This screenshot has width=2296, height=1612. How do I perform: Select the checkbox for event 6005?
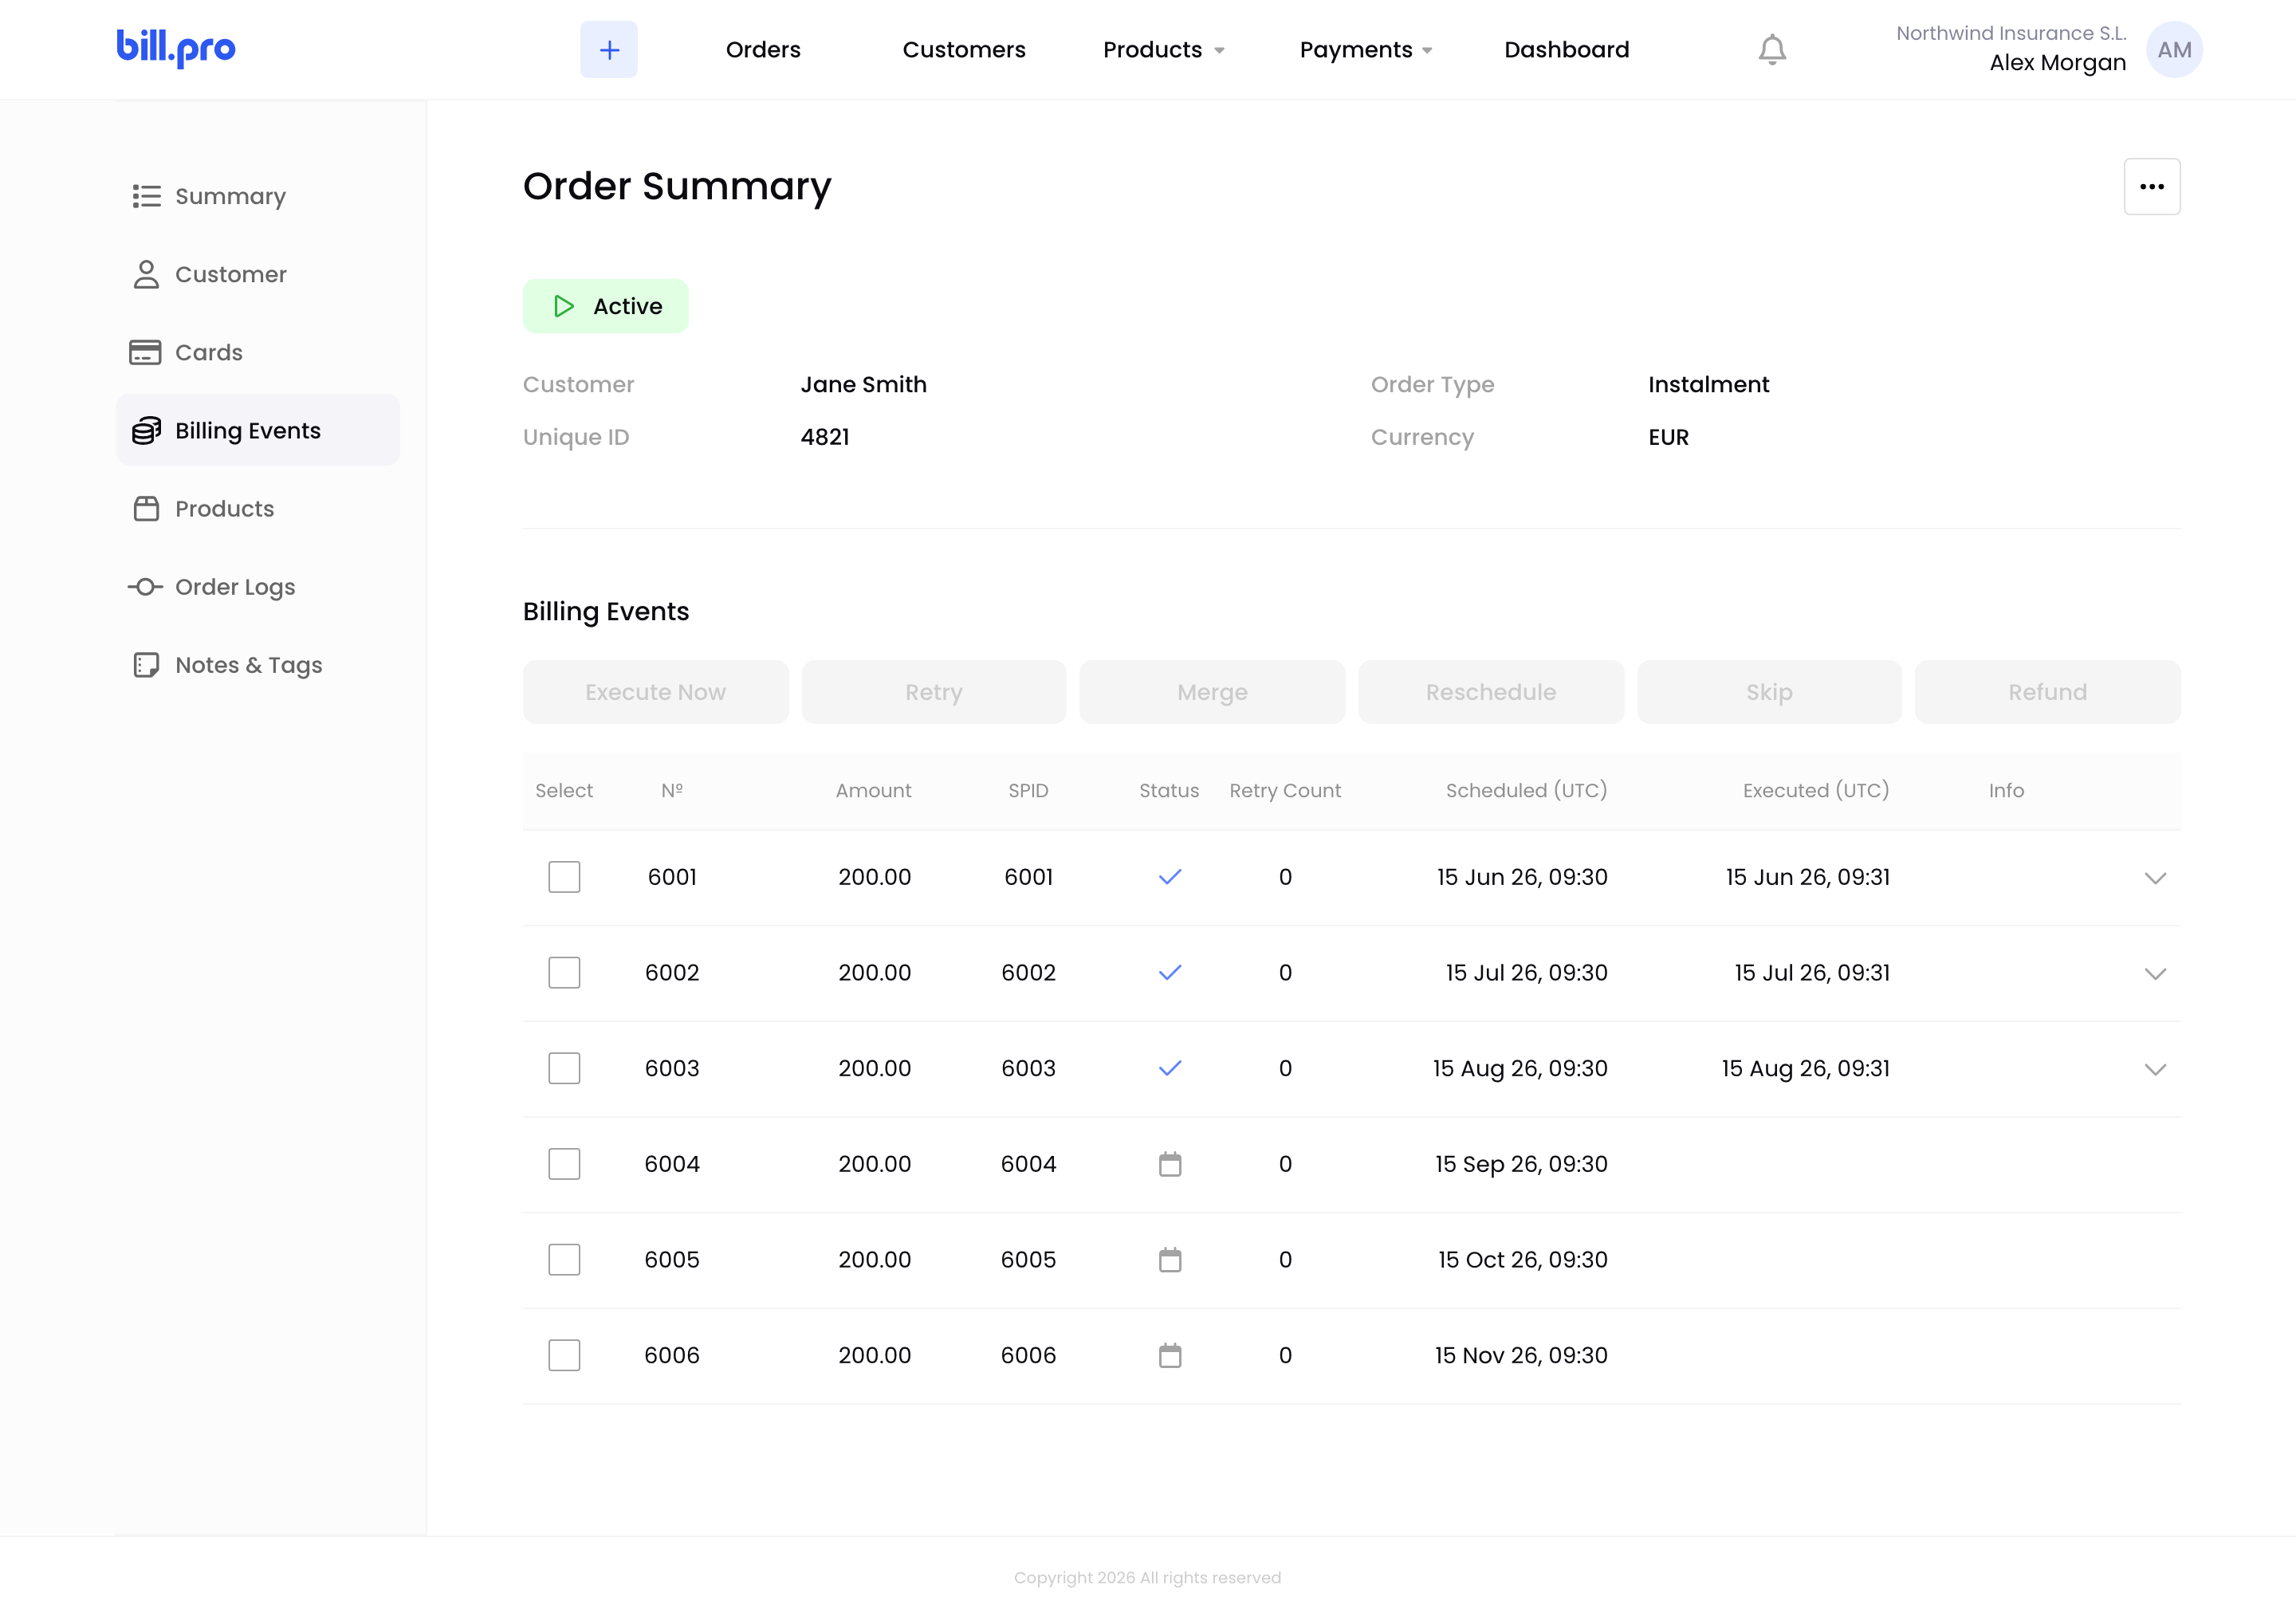tap(564, 1259)
